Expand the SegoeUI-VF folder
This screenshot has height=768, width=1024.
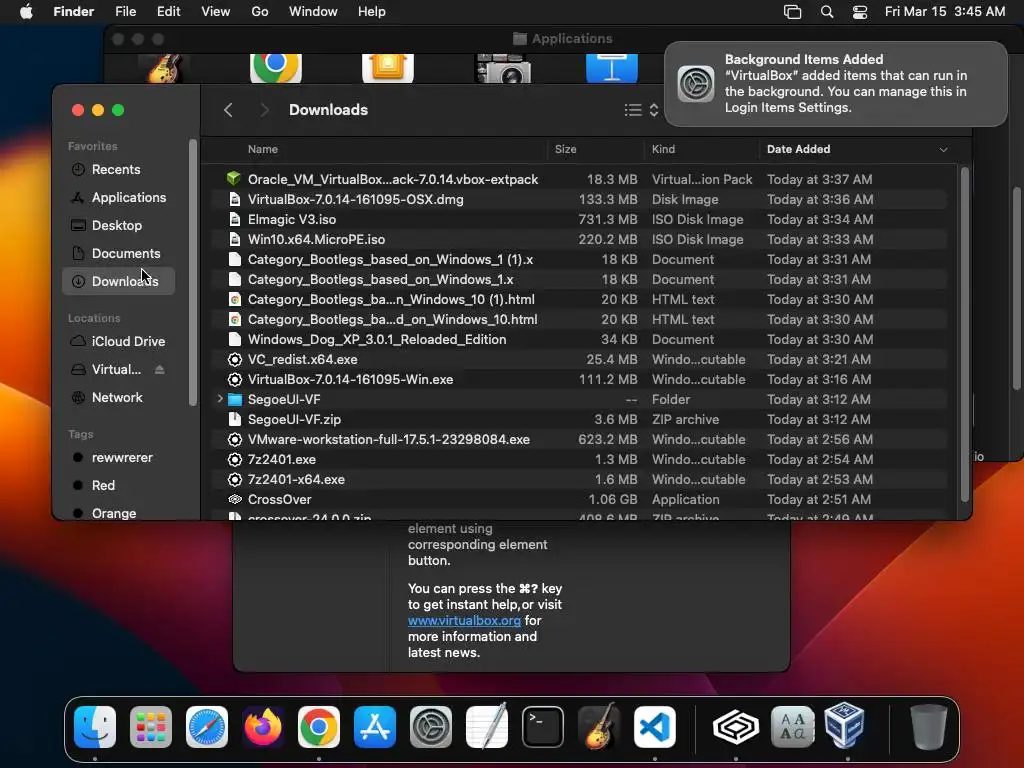pyautogui.click(x=220, y=399)
